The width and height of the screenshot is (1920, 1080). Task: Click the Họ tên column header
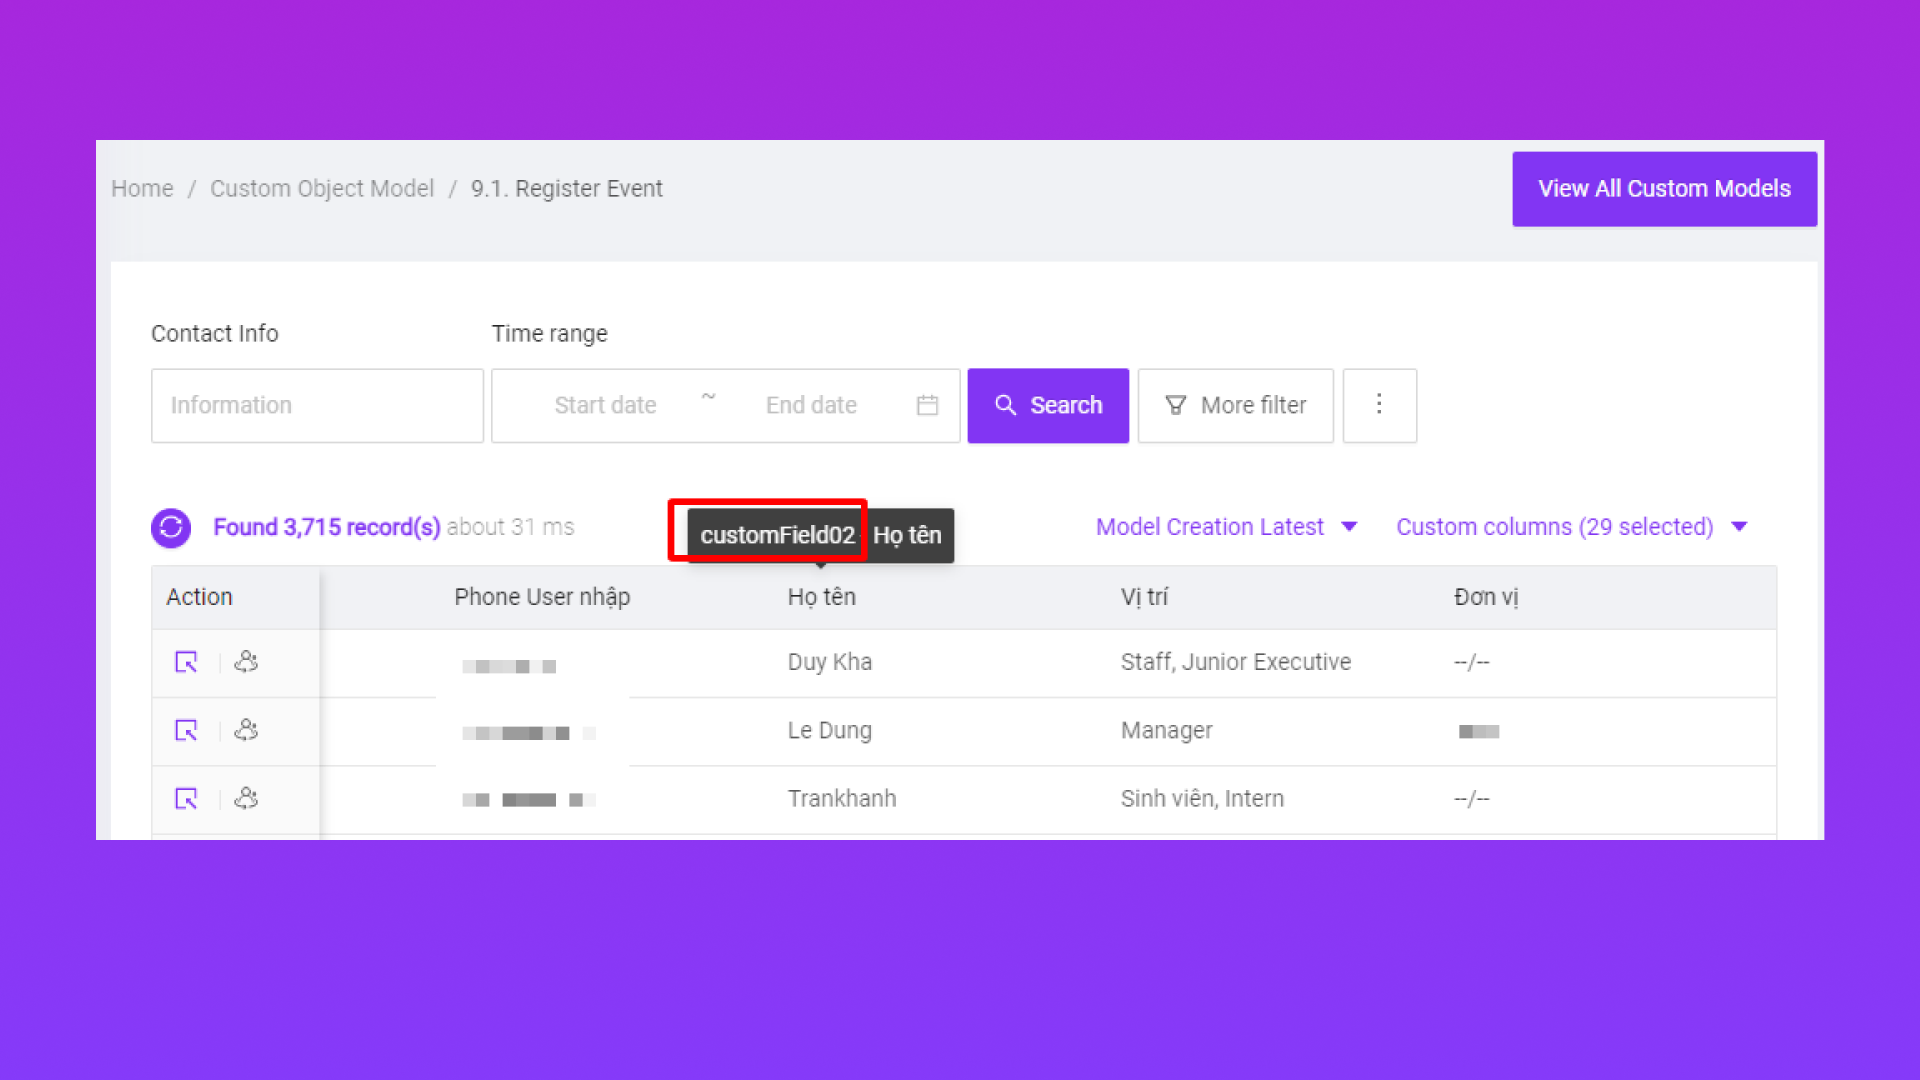coord(821,597)
